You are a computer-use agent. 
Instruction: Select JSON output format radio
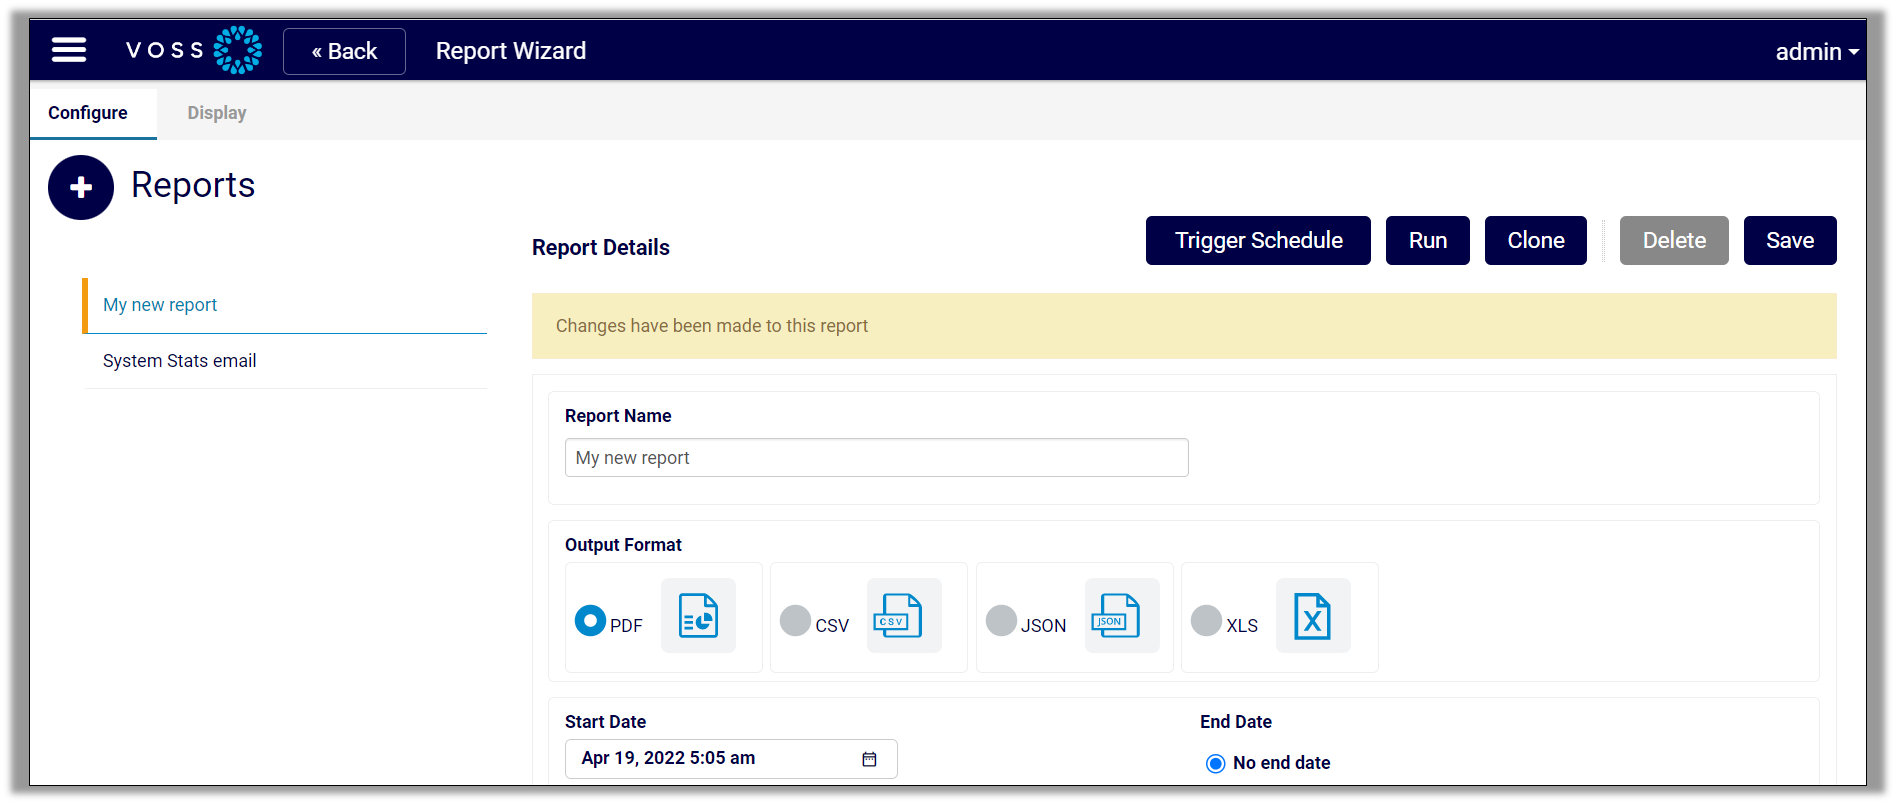(1001, 620)
